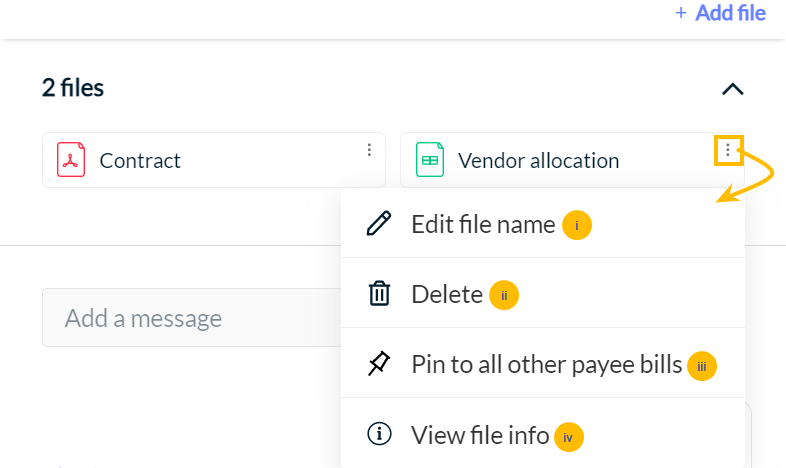Click the pushpin icon in the menu
Viewport: 786px width, 468px height.
379,363
